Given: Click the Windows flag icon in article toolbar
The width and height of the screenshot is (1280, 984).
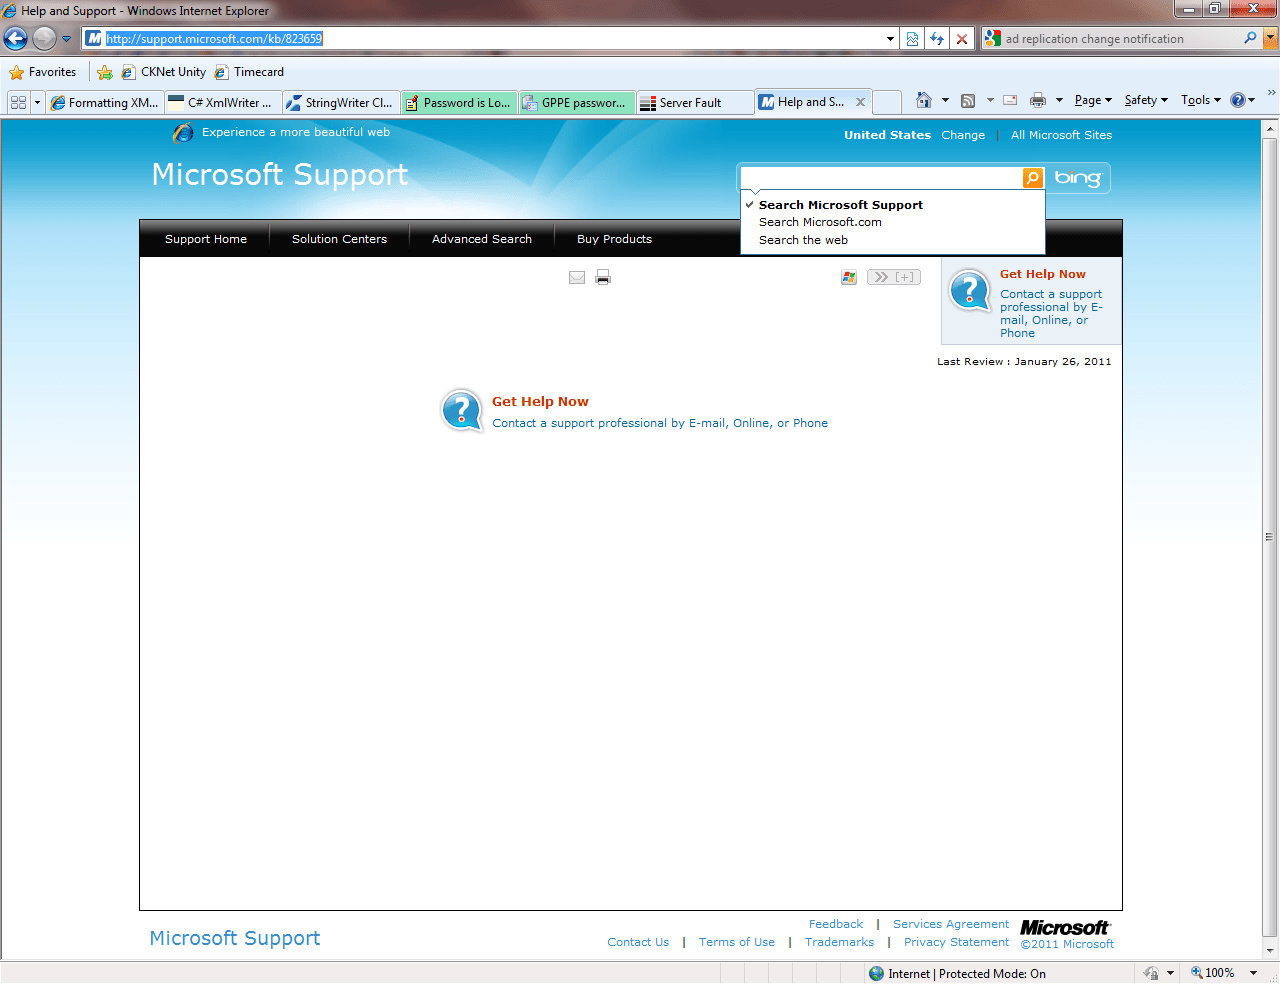Looking at the screenshot, I should click(x=849, y=277).
